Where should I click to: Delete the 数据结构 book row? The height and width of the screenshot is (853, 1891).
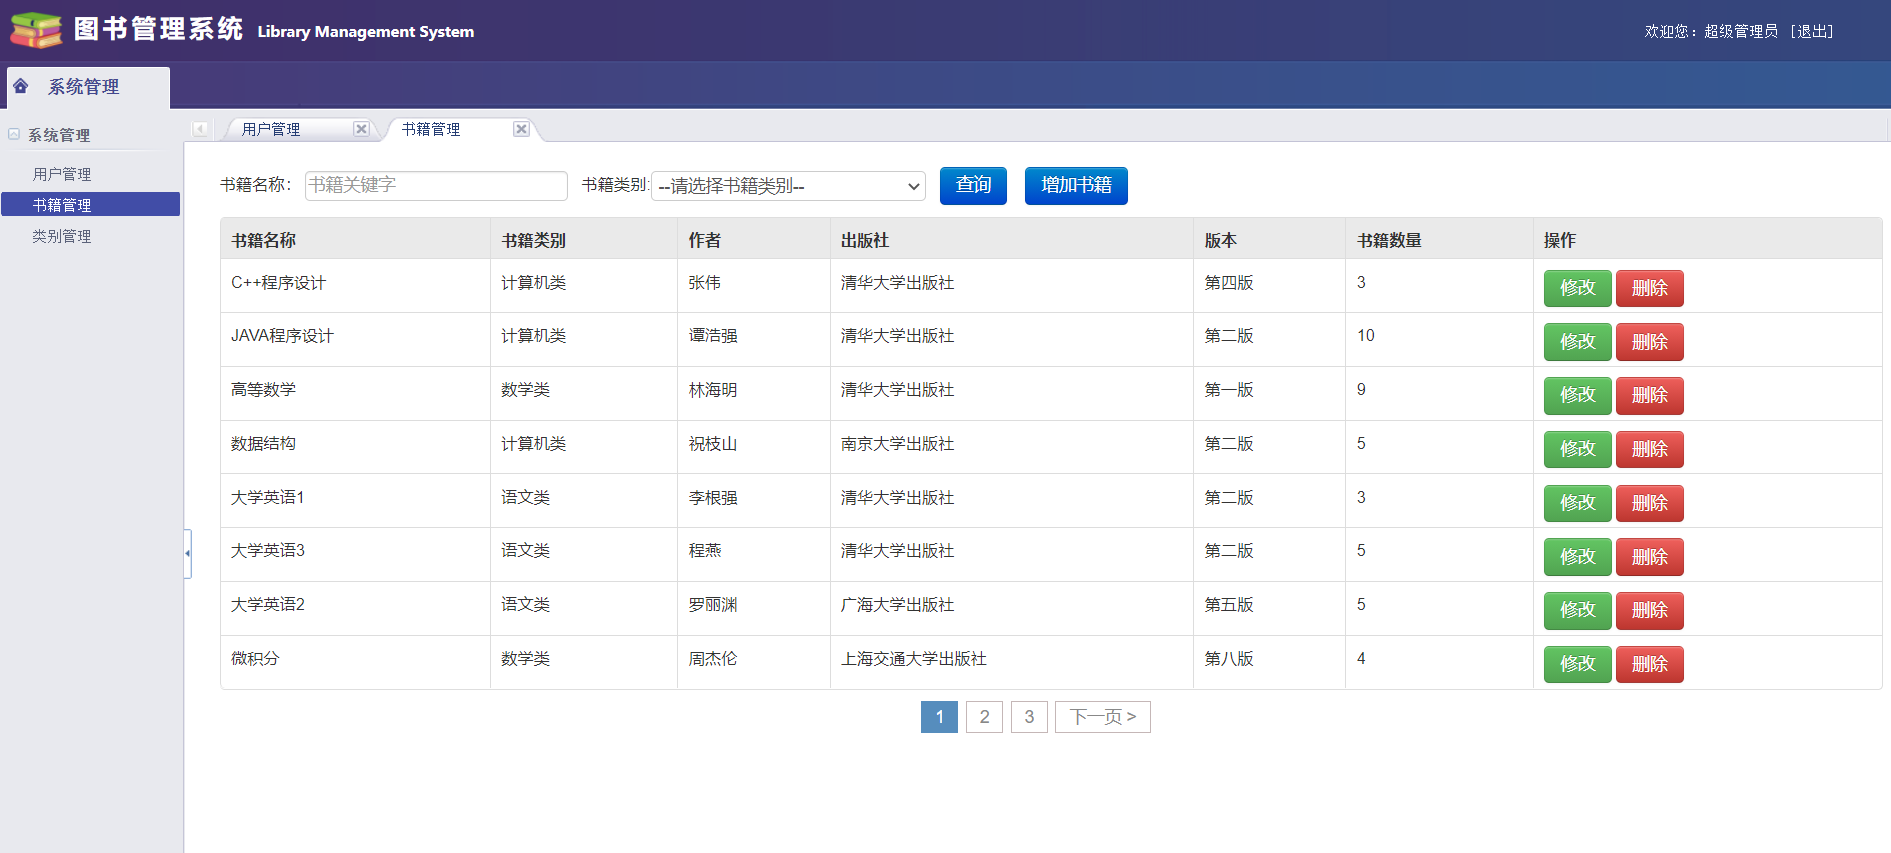click(x=1650, y=449)
